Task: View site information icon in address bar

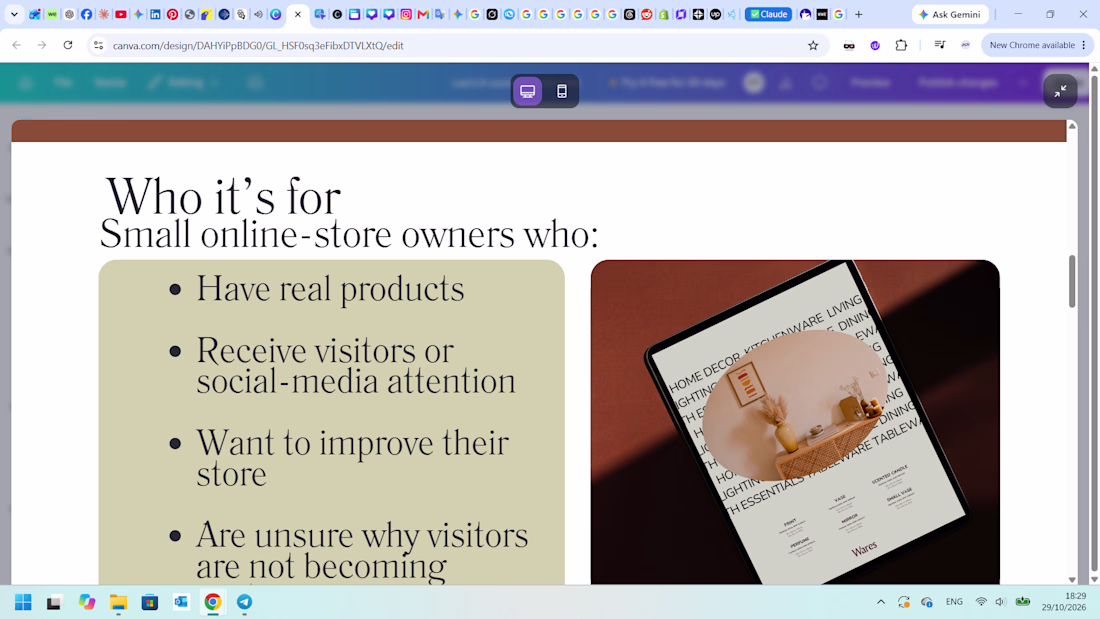Action: (98, 46)
